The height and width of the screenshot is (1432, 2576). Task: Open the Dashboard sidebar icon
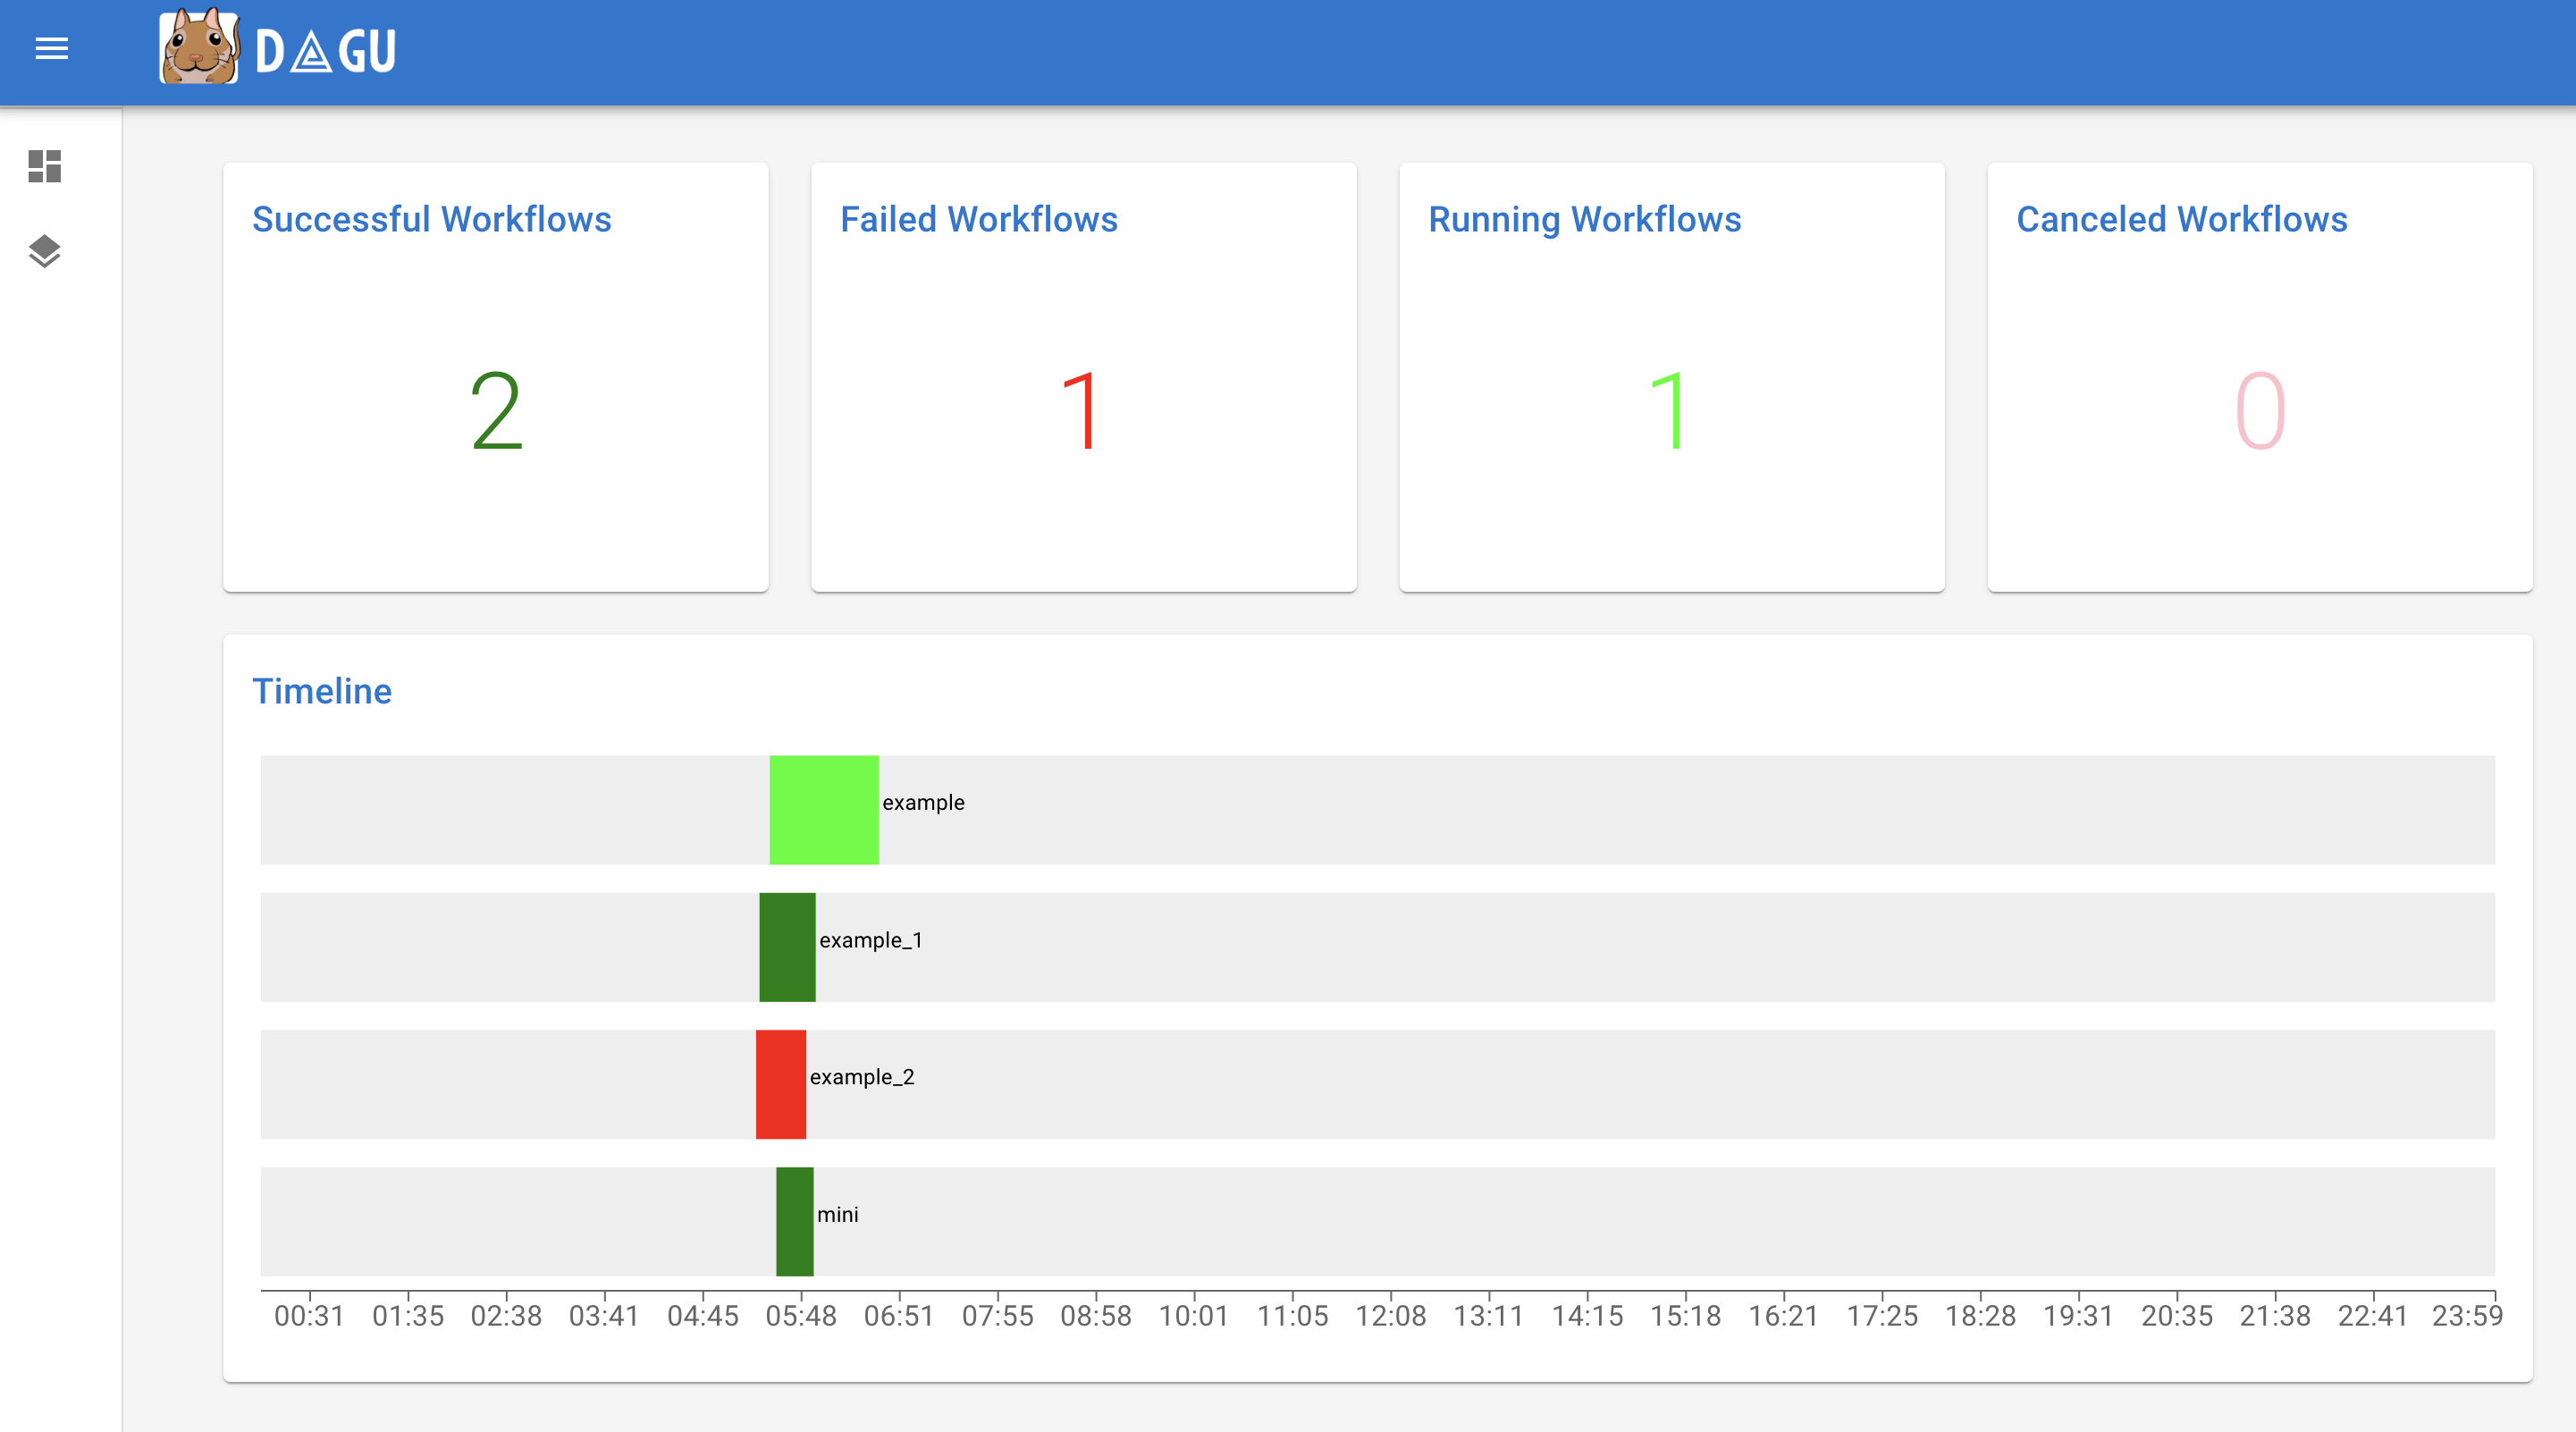point(44,166)
